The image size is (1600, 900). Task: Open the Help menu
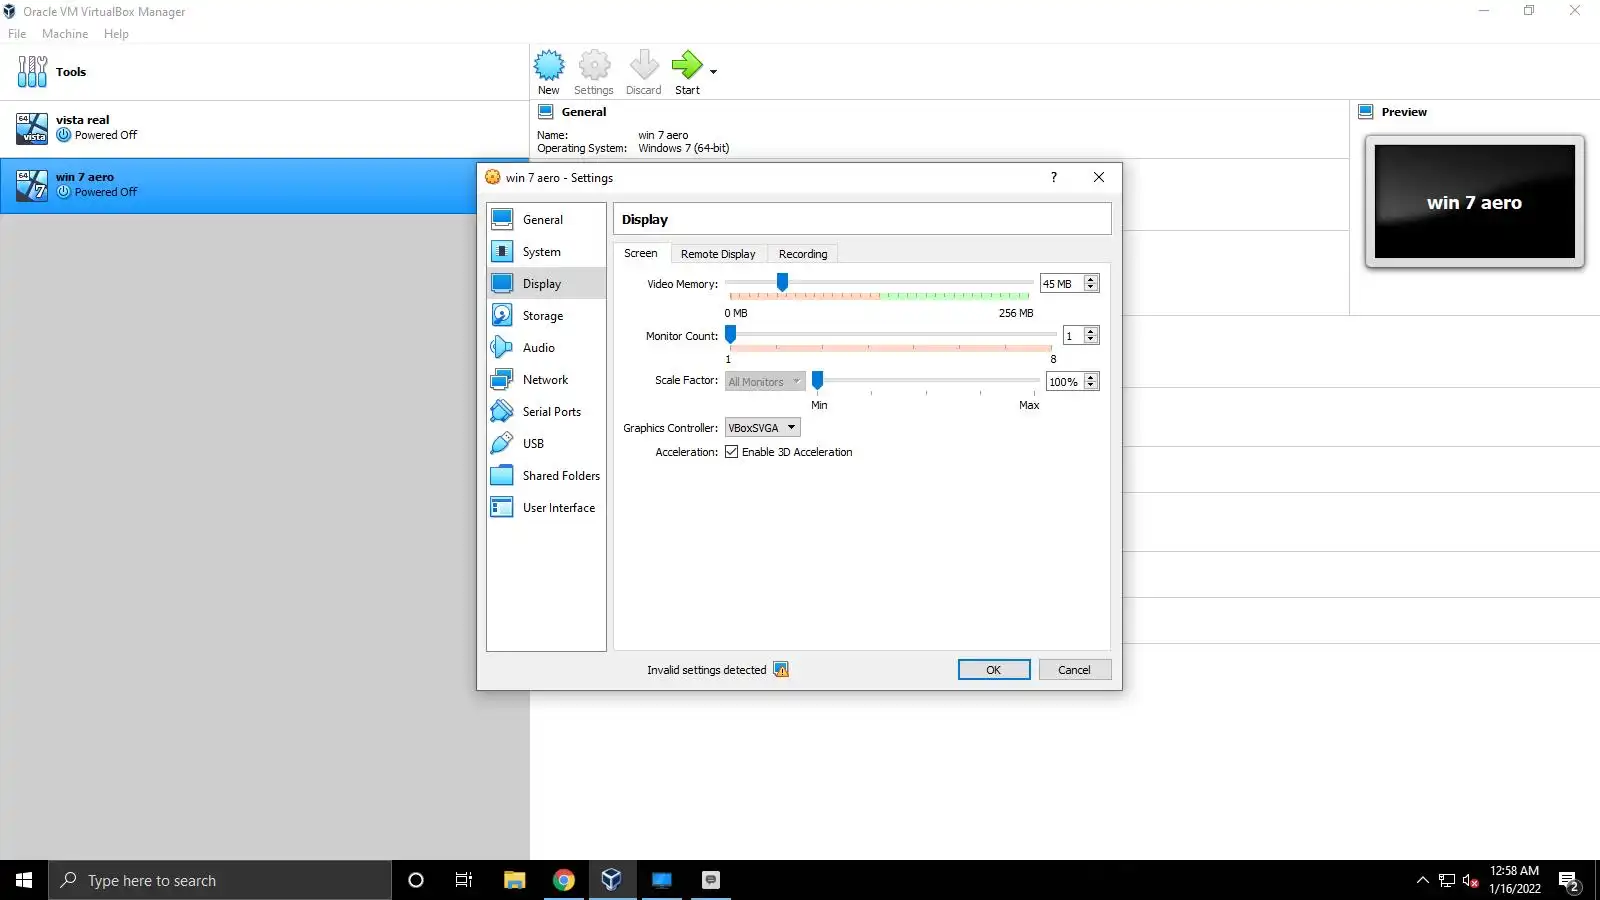click(116, 34)
